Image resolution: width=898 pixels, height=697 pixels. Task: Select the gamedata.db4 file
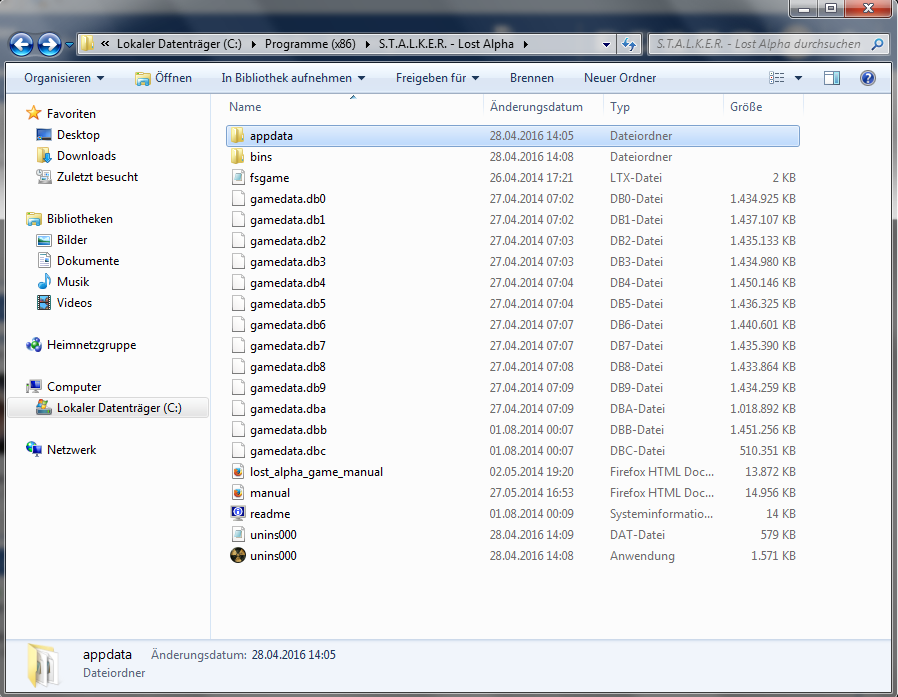[x=513, y=283]
